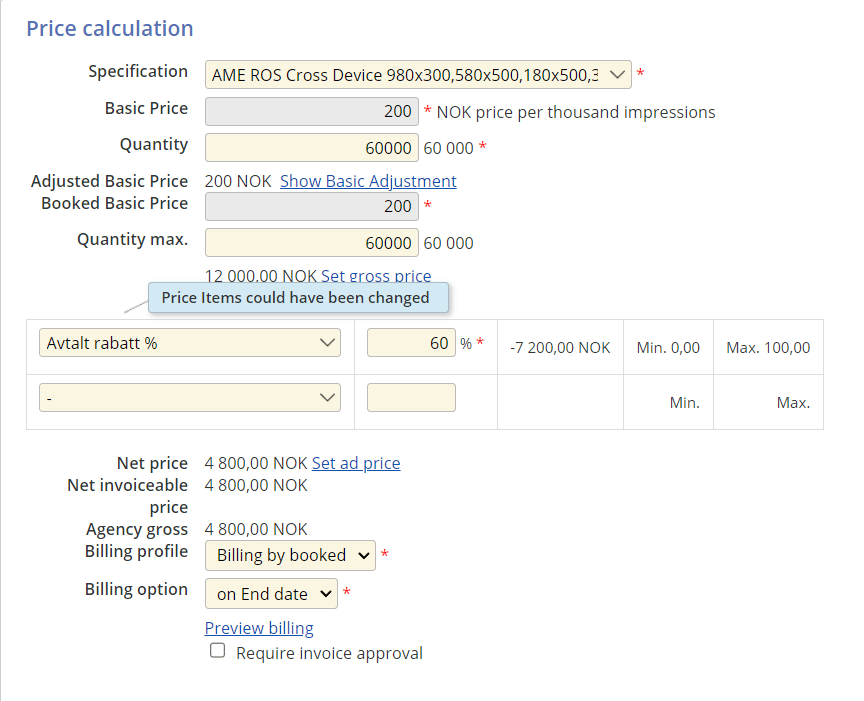Open the empty price item dropdown
864x701 pixels.
(190, 397)
